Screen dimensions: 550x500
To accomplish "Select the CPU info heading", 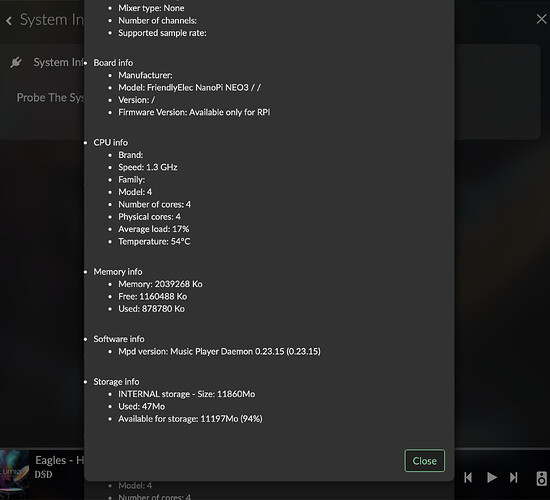I will (x=110, y=142).
